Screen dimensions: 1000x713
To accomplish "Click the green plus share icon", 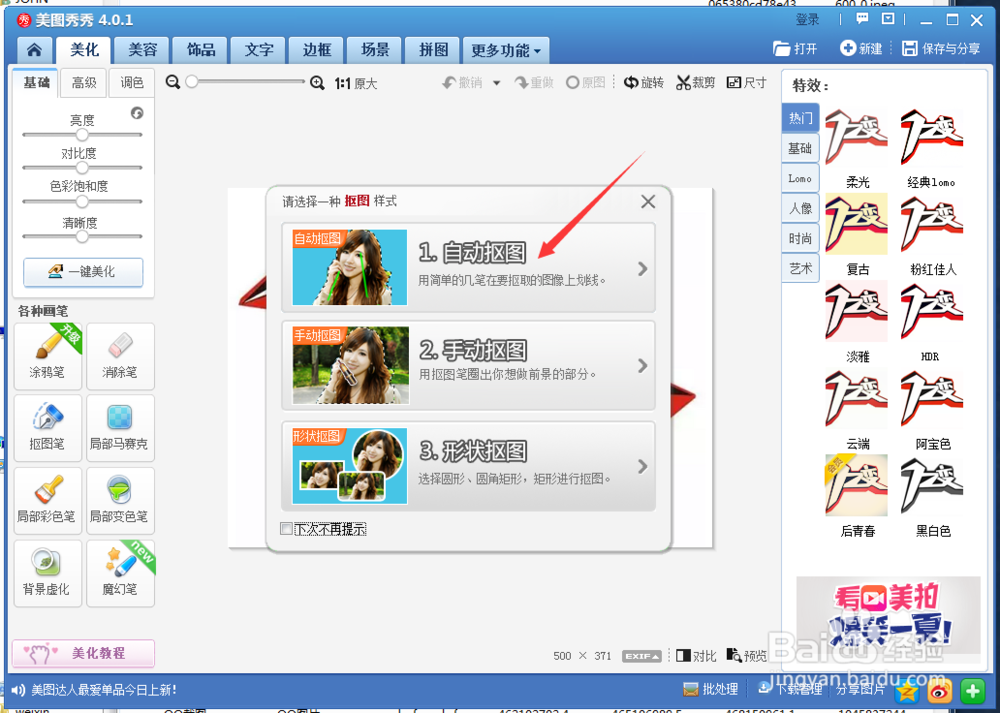I will point(973,691).
